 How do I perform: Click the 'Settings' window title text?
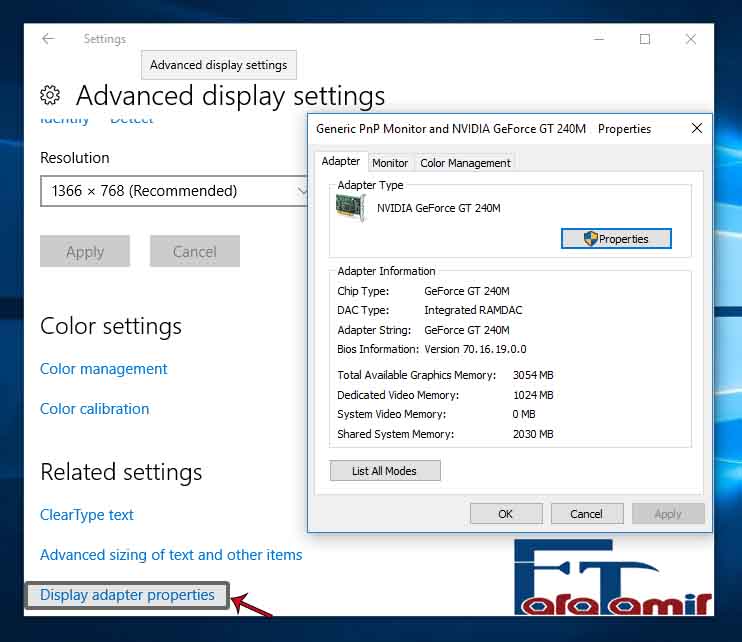click(x=105, y=39)
